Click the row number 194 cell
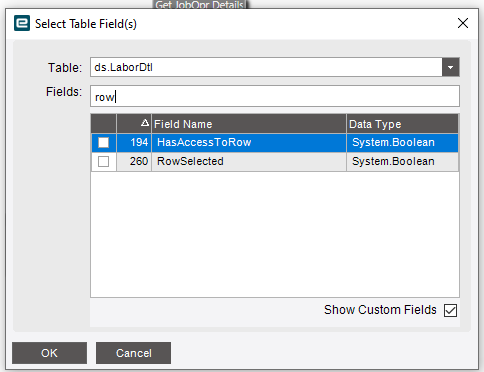The height and width of the screenshot is (372, 484). tap(134, 143)
